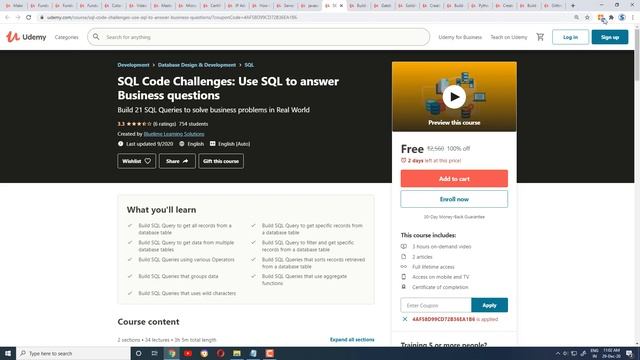Open the course creator's profile link

(x=174, y=134)
